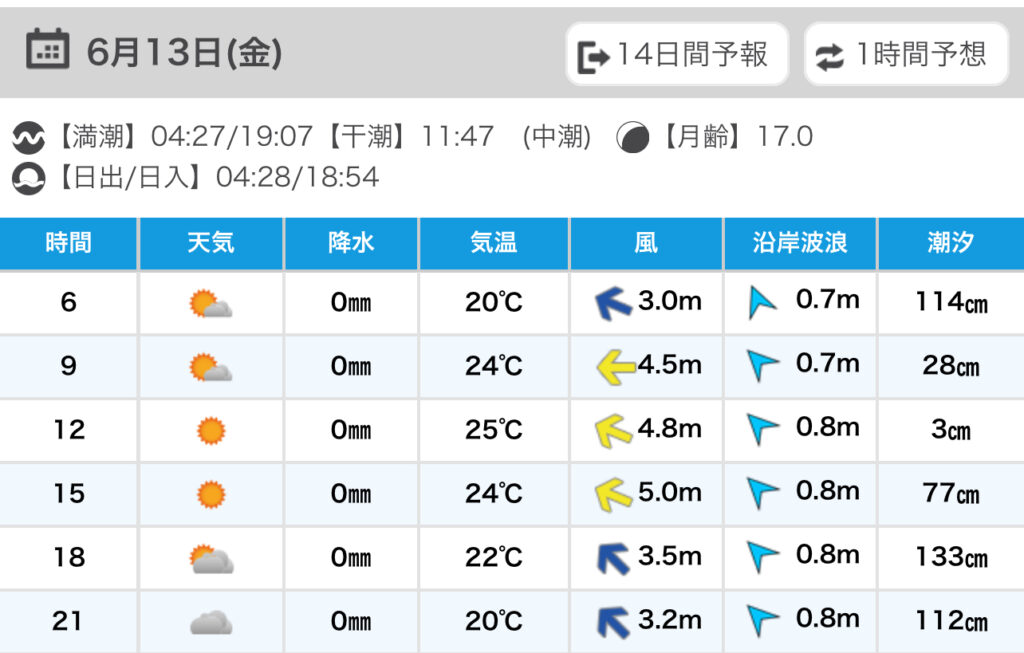The width and height of the screenshot is (1024, 653).
Task: Click the blue wind arrow at 18時
Action: [613, 558]
